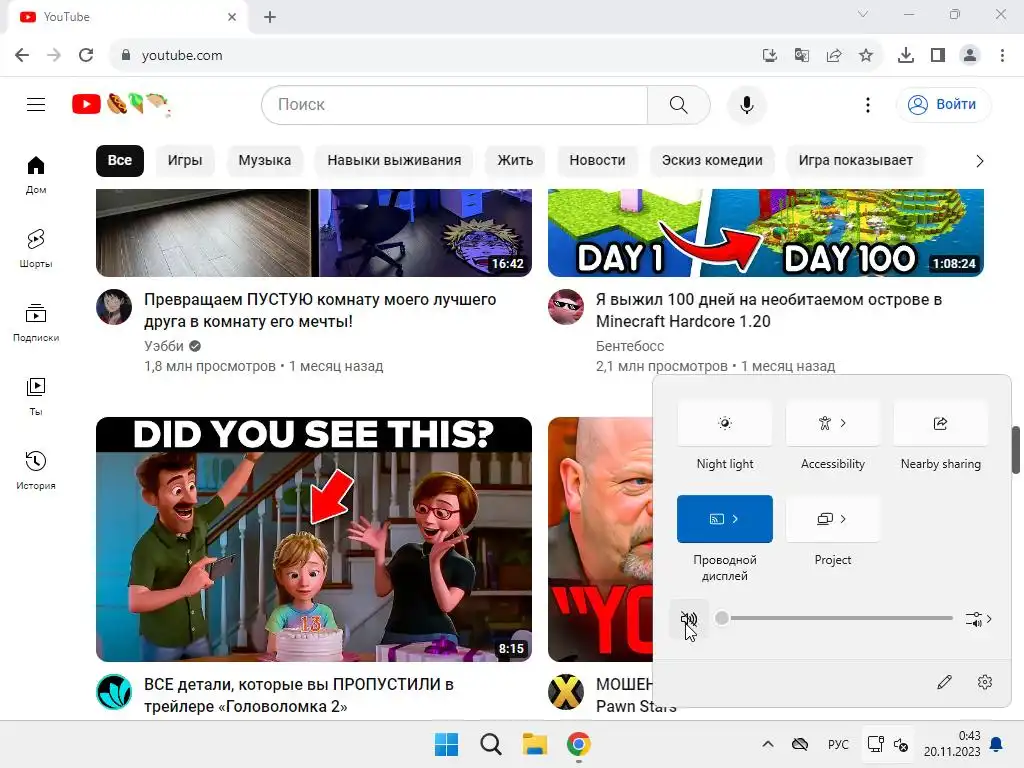Open video titled Превращаем ПУСТУЮ комнату
Viewport: 1024px width, 768px height.
[320, 310]
